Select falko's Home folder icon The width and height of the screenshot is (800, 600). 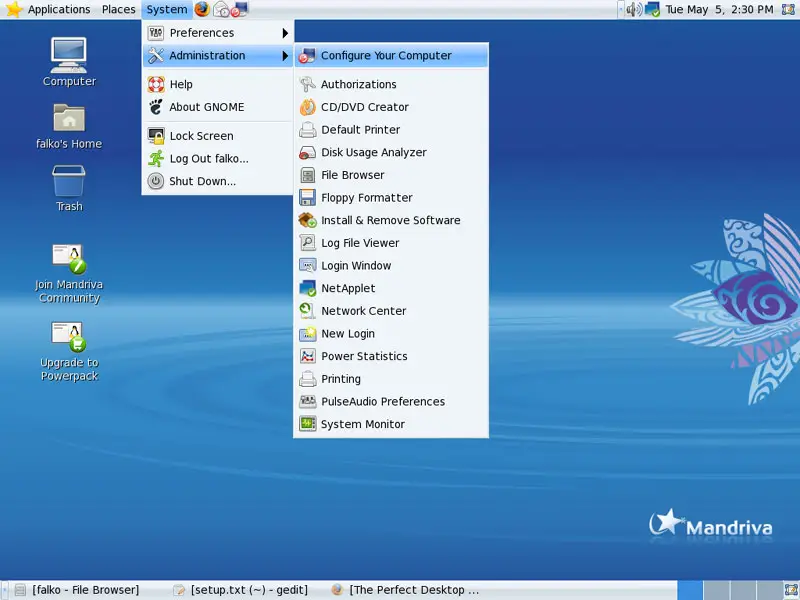click(69, 126)
